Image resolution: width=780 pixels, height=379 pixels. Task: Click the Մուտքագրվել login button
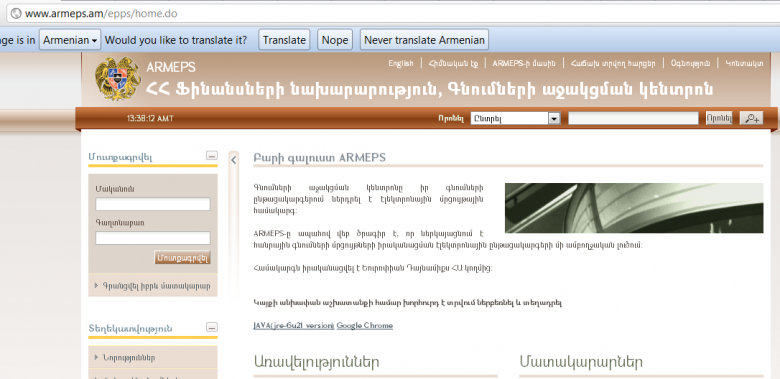(183, 258)
